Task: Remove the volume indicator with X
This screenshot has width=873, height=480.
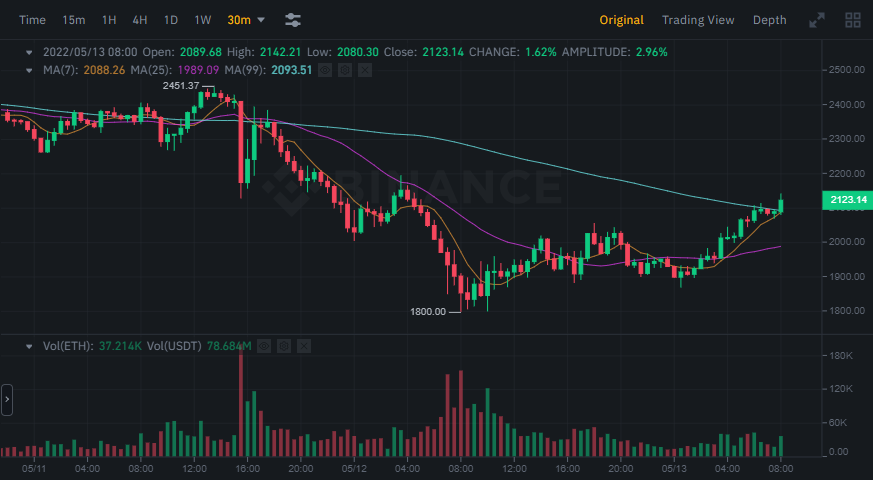Action: coord(304,346)
